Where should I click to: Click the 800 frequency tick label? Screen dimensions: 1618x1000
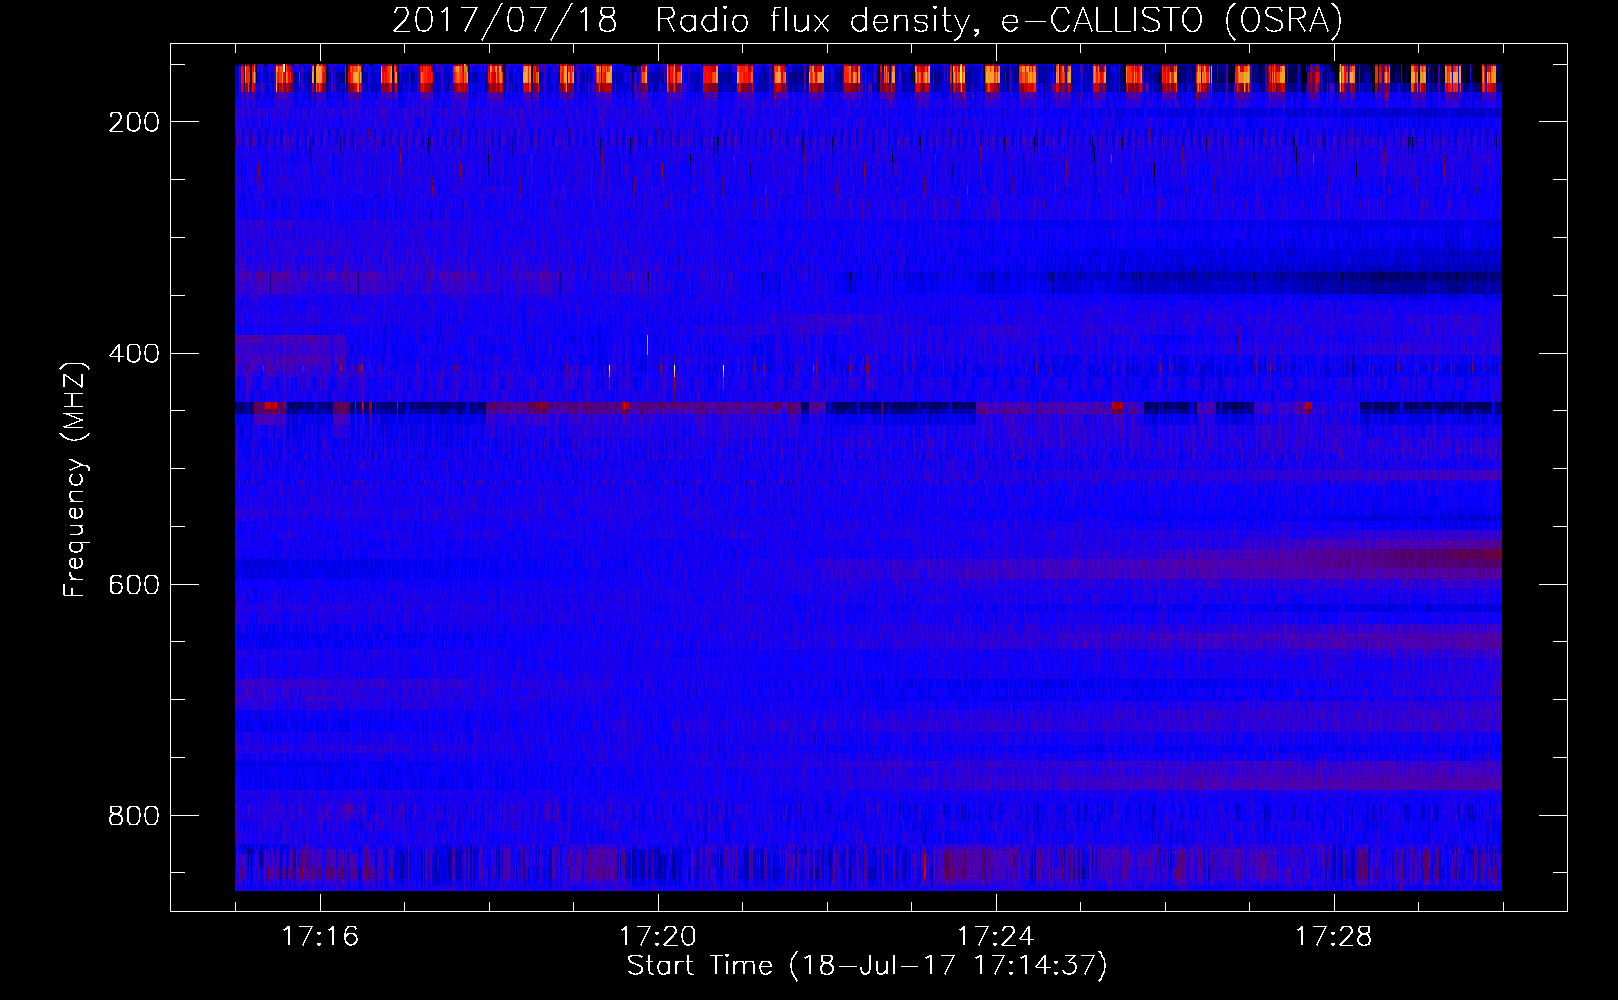click(133, 816)
